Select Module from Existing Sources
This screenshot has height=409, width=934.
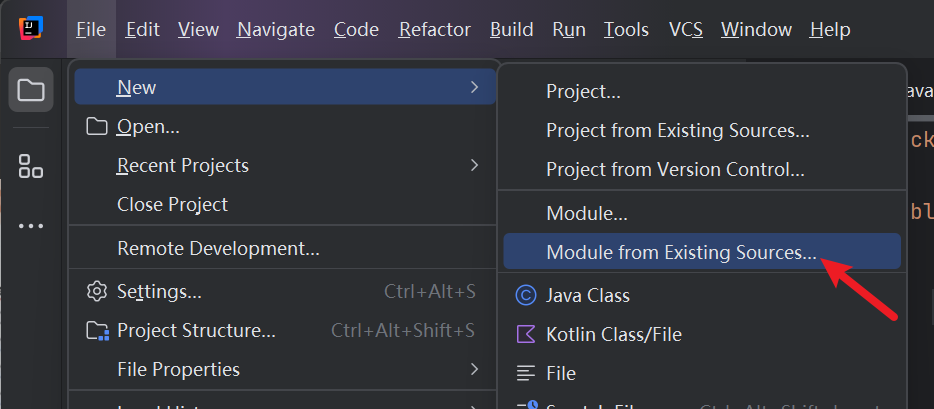[681, 253]
